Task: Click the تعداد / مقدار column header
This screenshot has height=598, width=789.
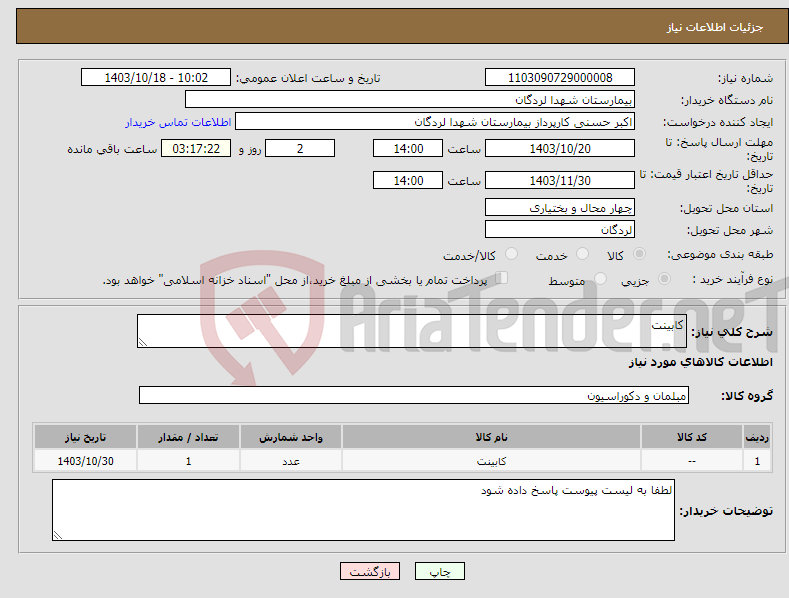Action: click(188, 437)
